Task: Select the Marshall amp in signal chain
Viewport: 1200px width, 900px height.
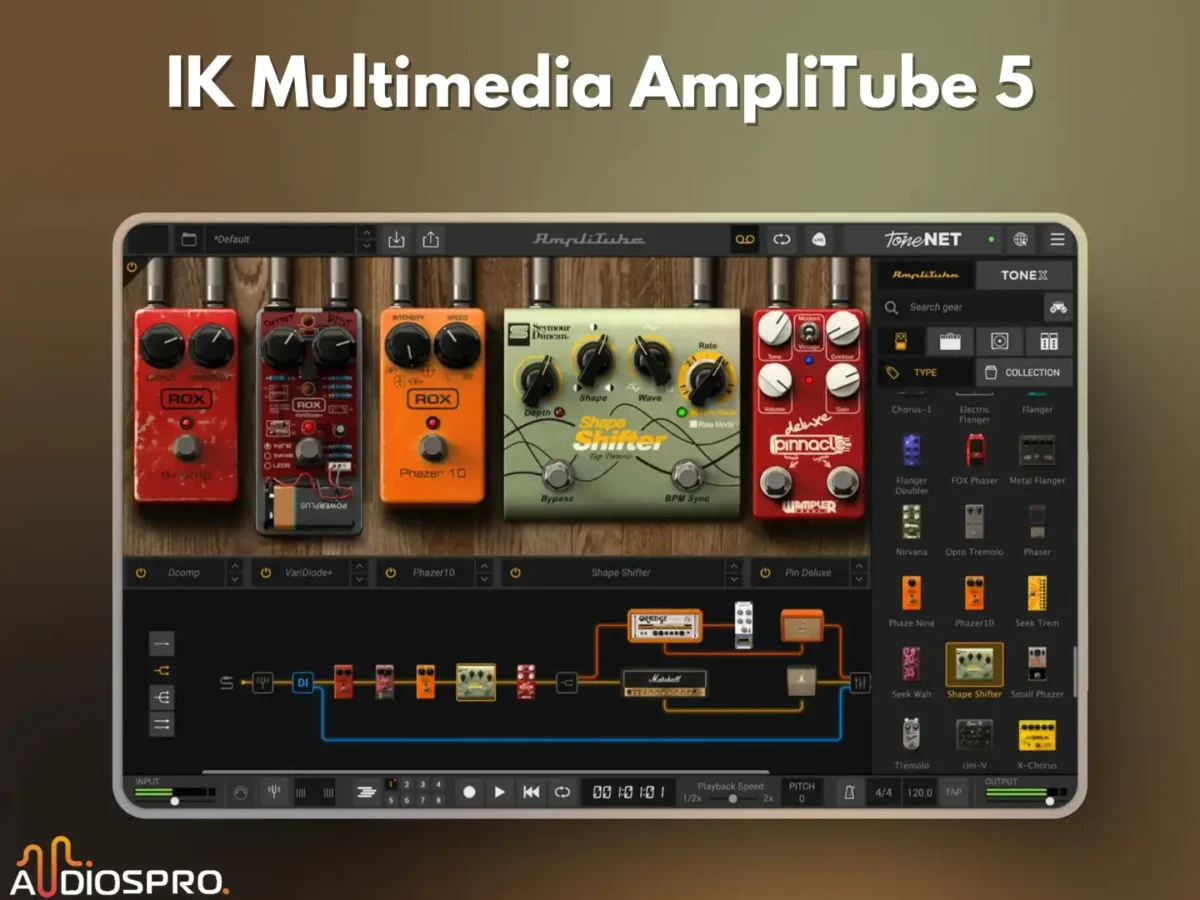Action: tap(664, 683)
